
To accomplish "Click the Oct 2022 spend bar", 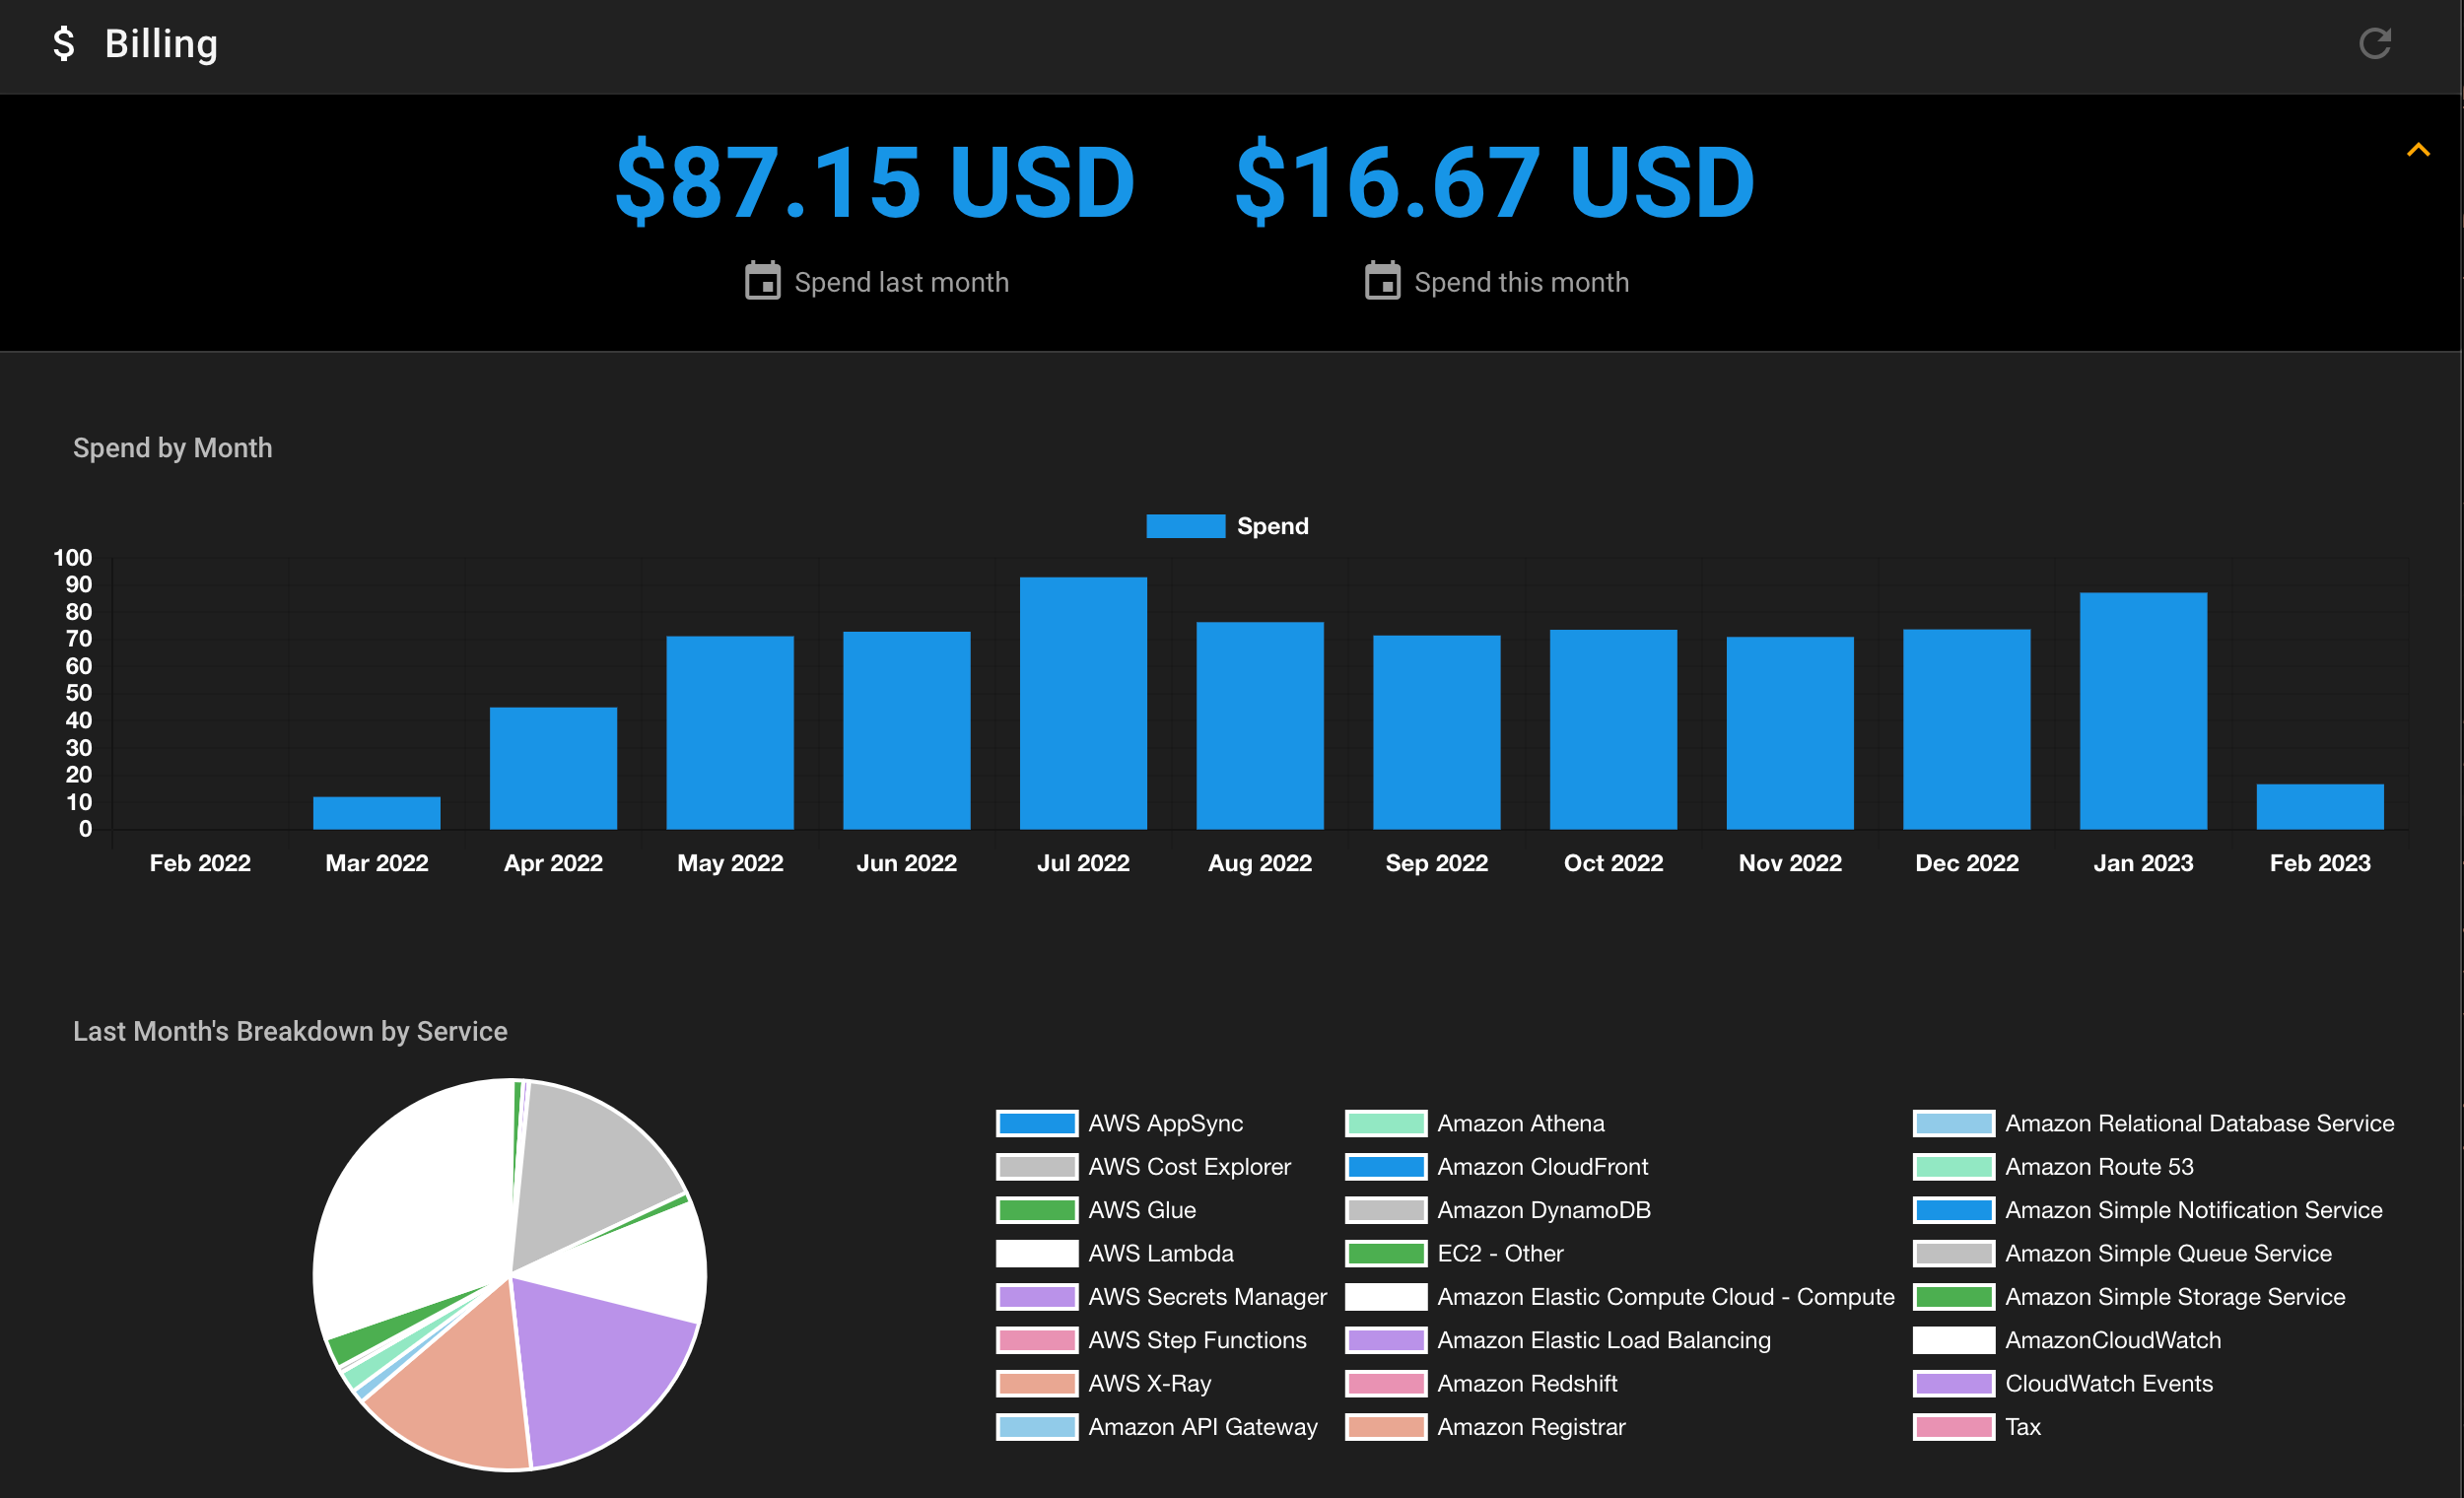I will 1613,729.
